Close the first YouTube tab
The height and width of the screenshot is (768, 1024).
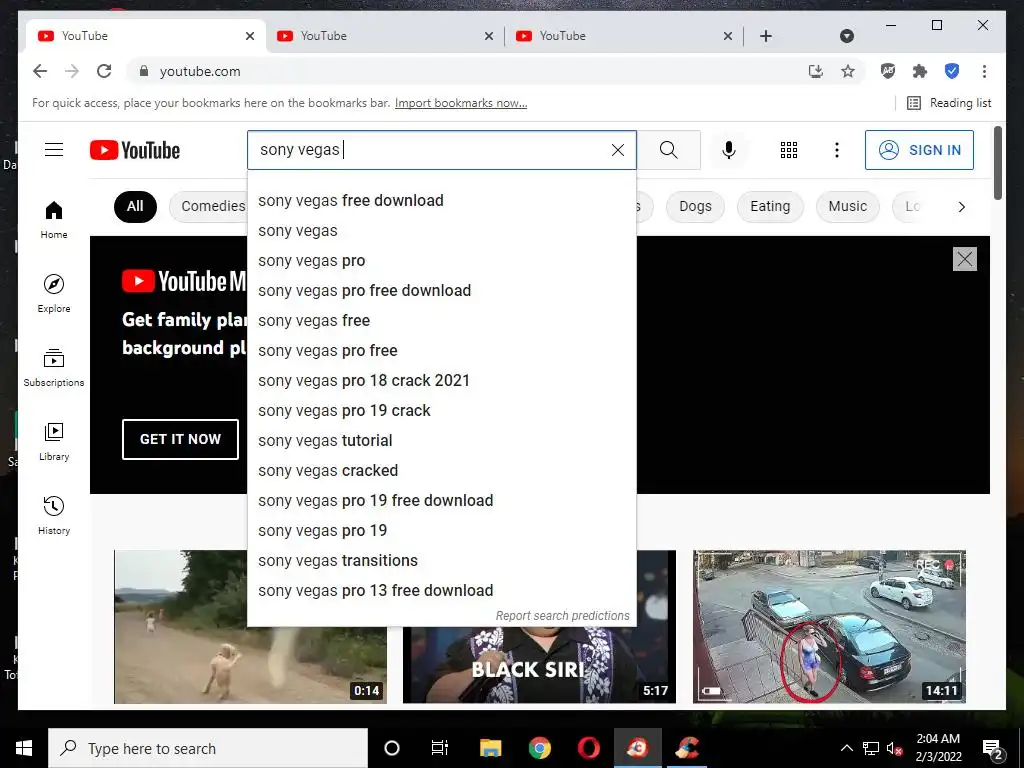[250, 36]
